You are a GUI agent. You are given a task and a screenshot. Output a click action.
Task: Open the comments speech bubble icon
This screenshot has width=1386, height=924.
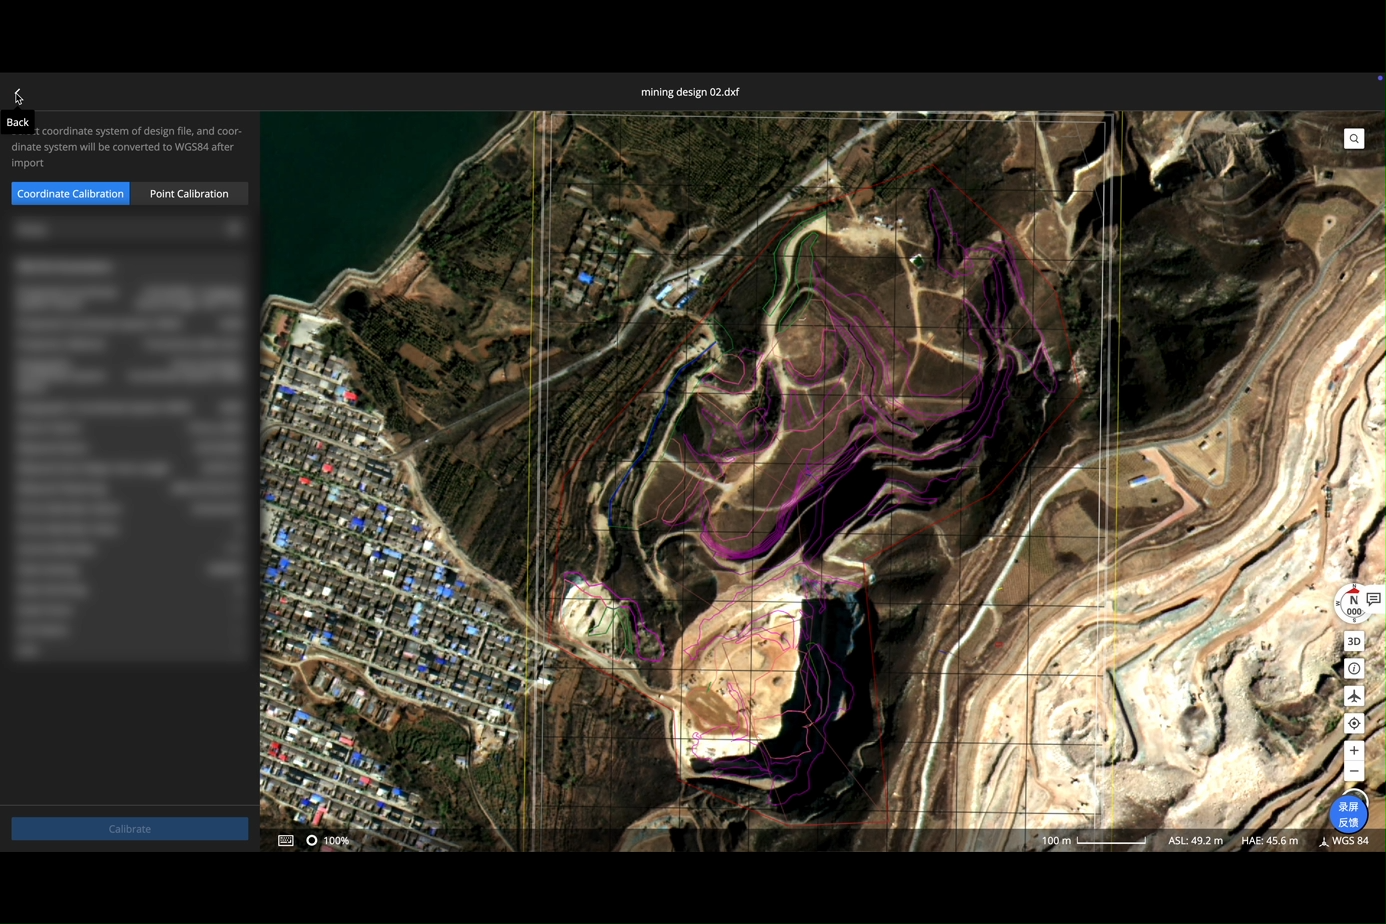[x=1374, y=599]
